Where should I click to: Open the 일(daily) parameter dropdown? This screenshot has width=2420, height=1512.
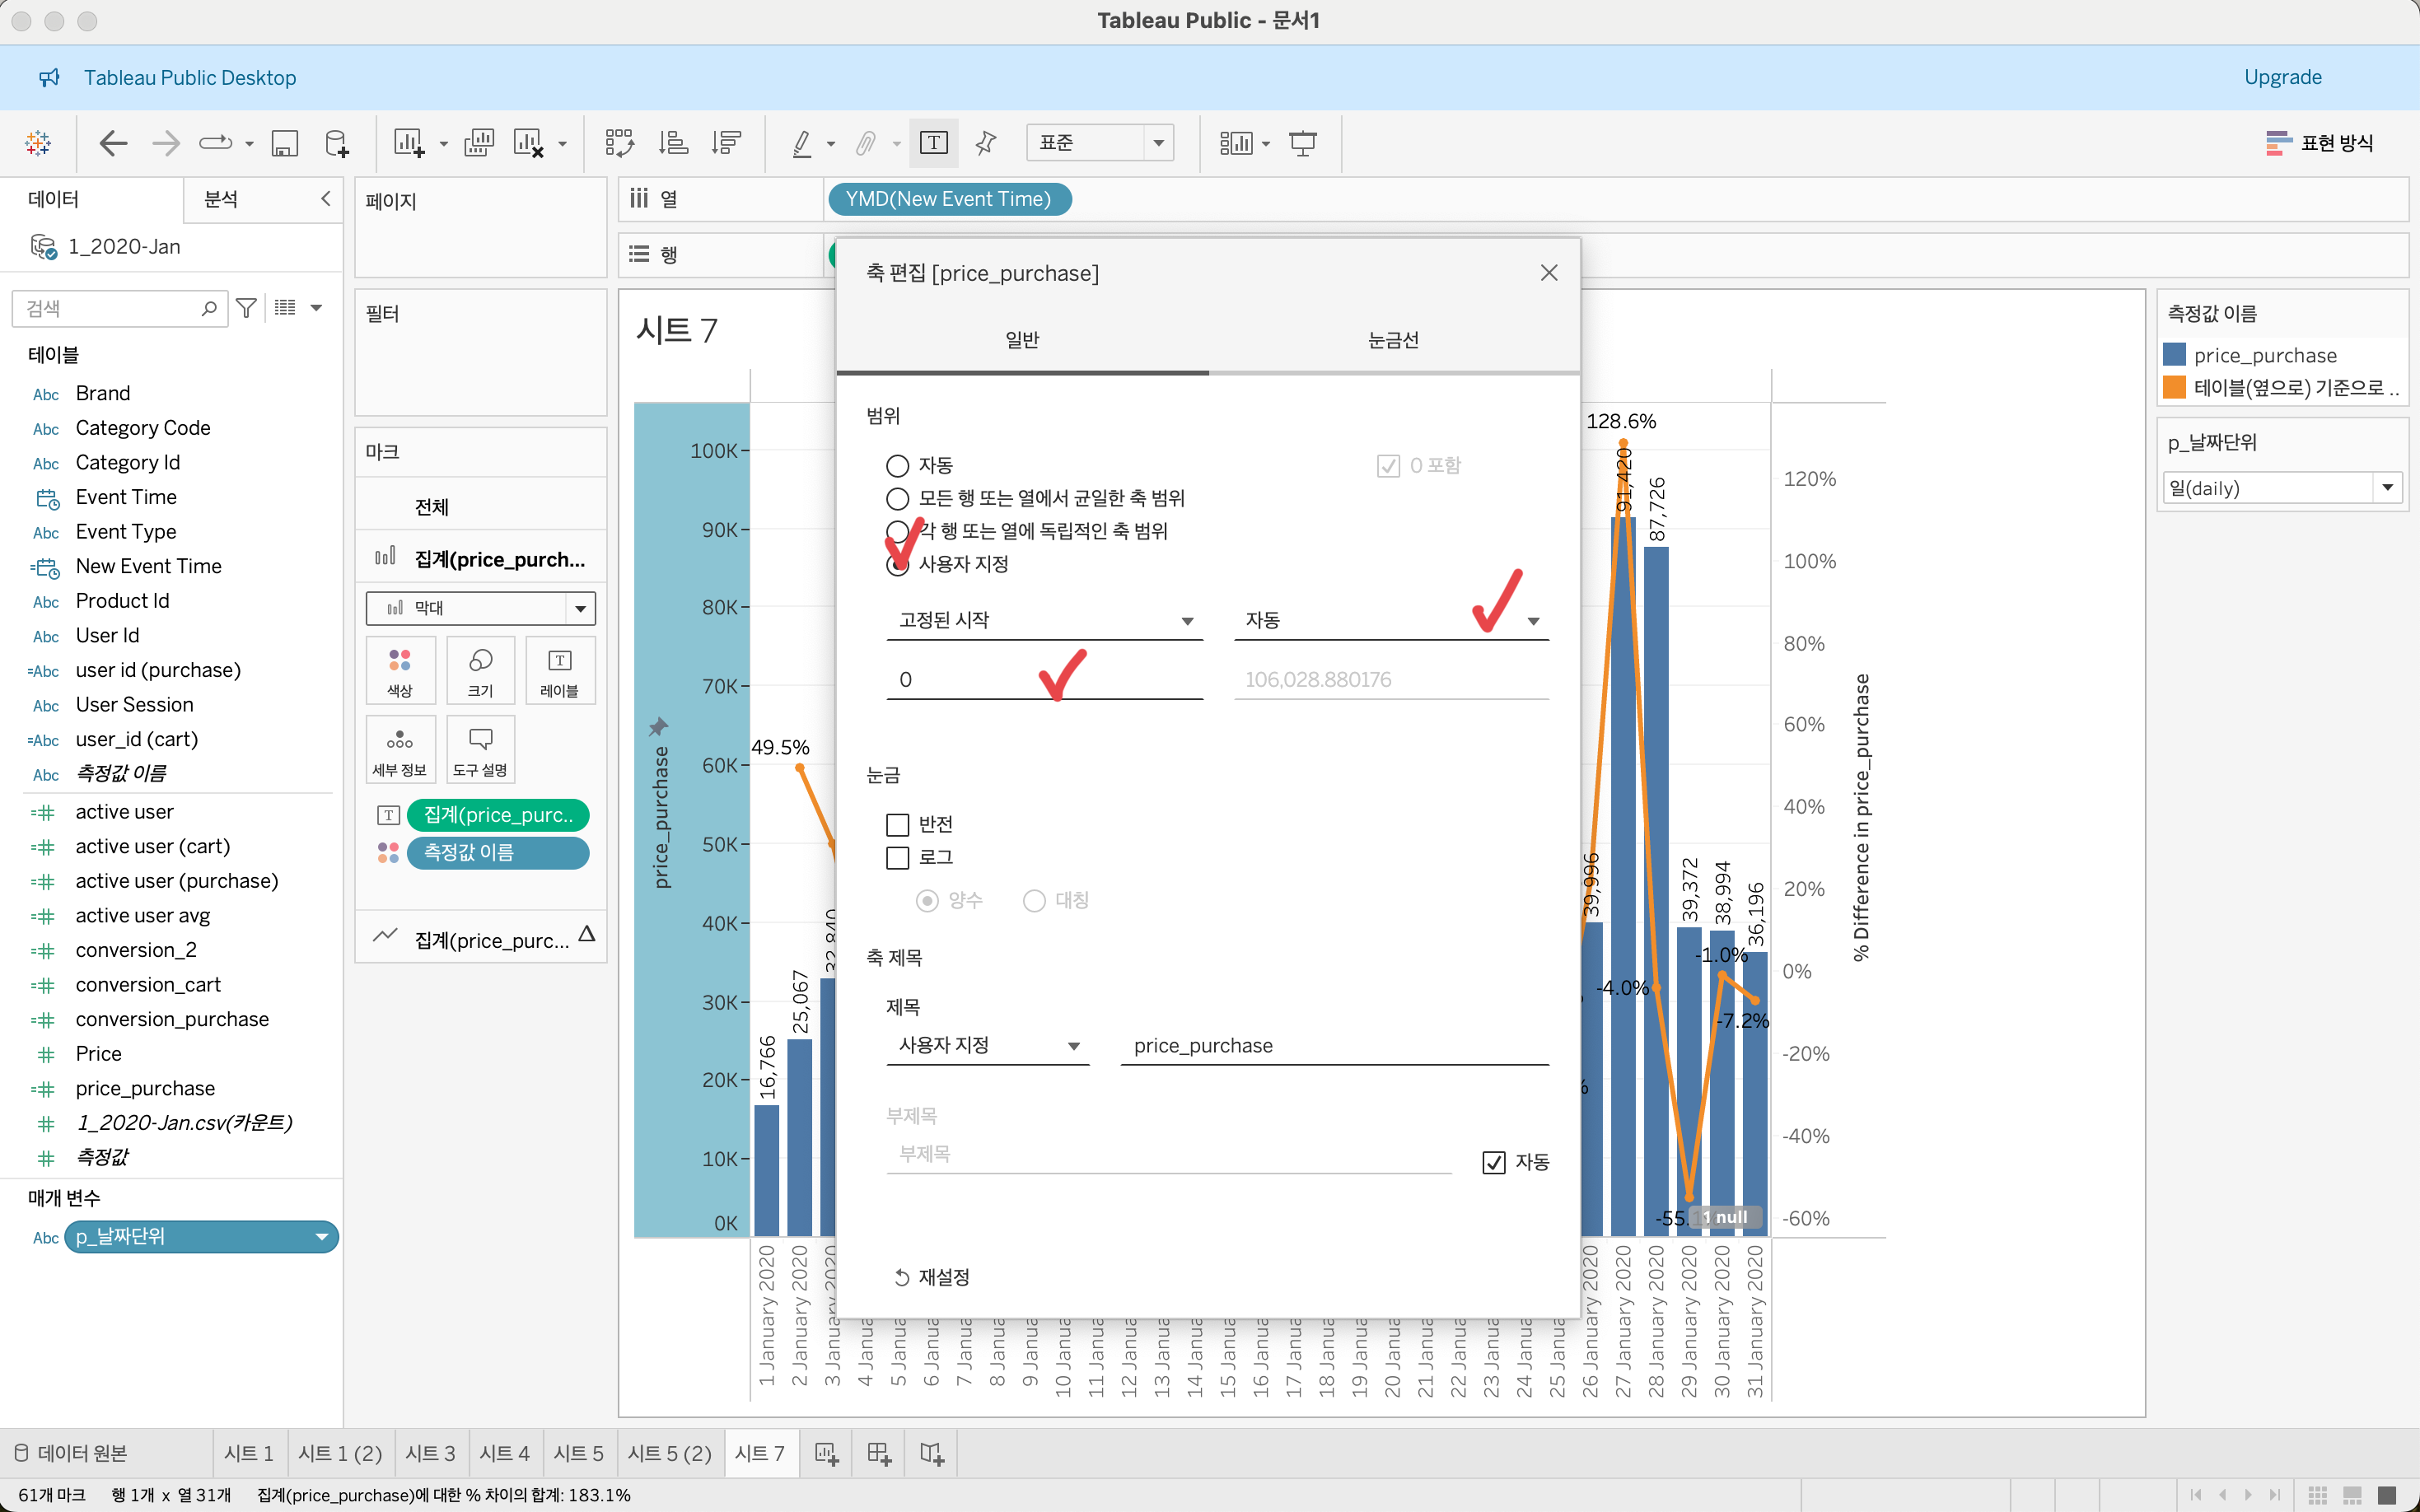pyautogui.click(x=2387, y=488)
